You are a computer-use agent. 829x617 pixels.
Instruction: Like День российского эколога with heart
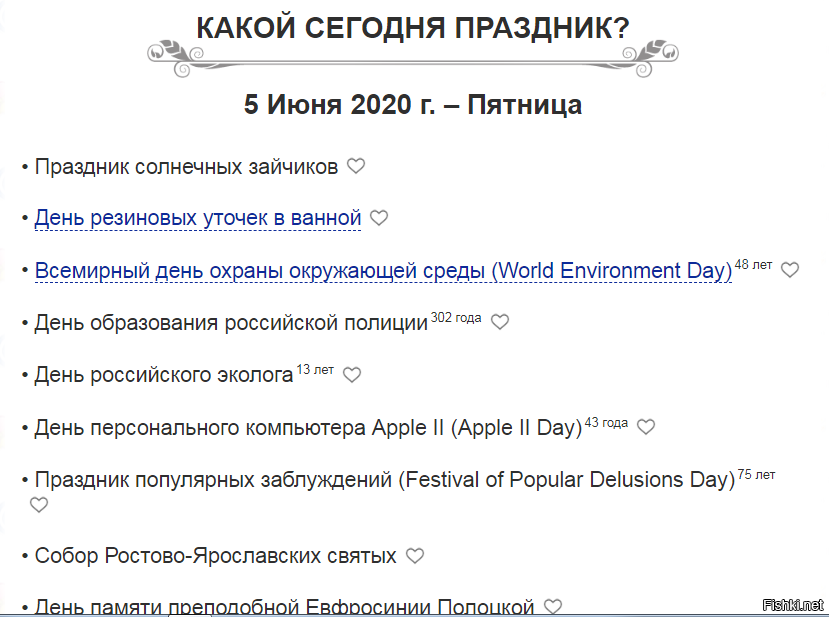(x=352, y=375)
